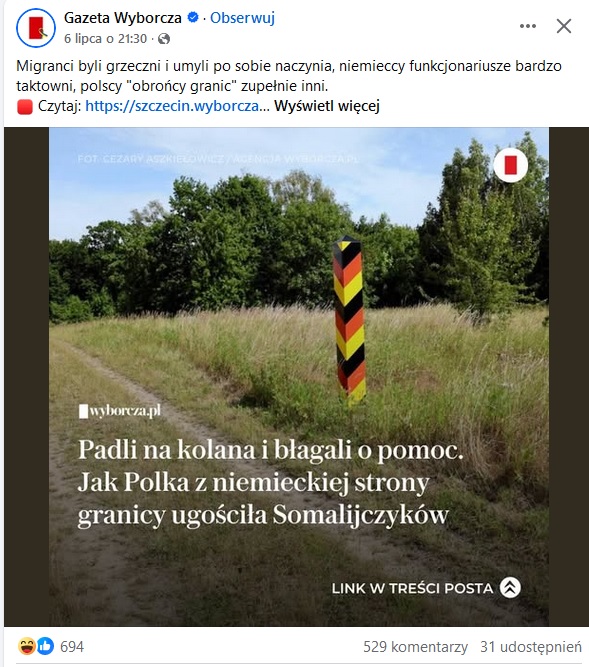Image resolution: width=589 pixels, height=667 pixels.
Task: Close the post with the X button
Action: (564, 26)
